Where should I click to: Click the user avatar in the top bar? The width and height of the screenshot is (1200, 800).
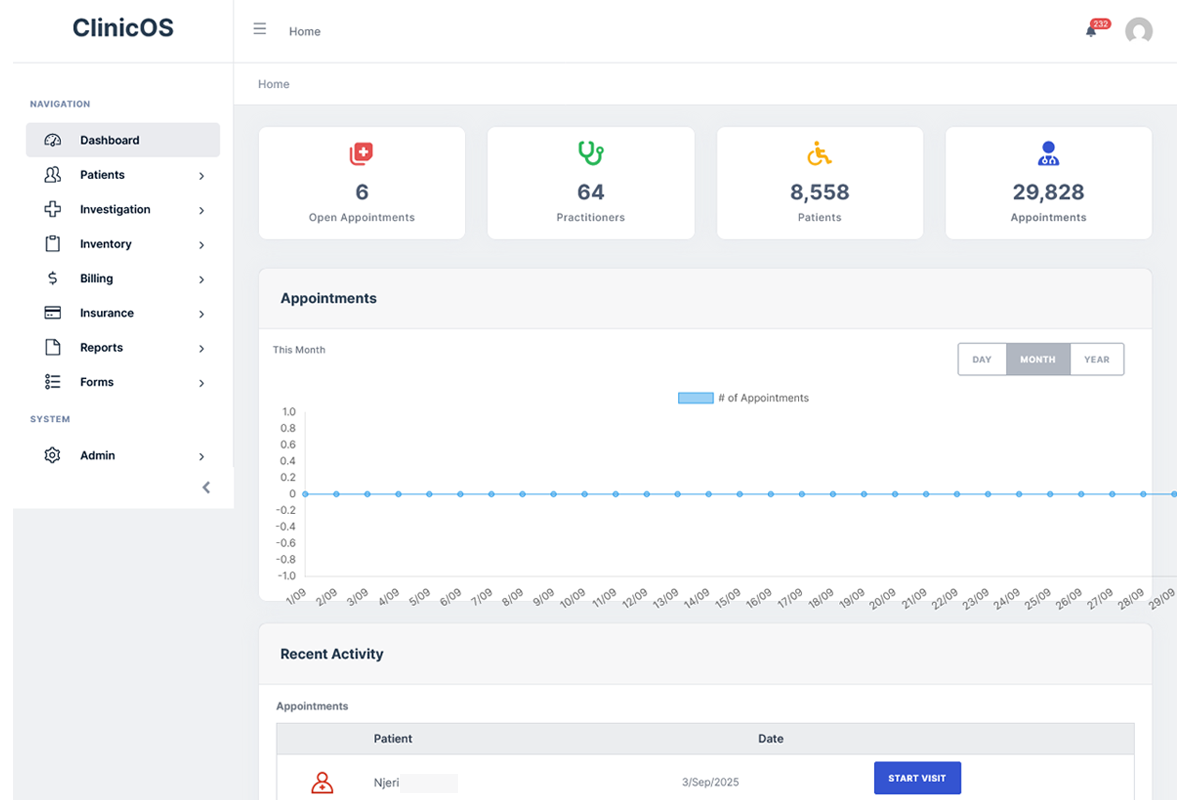[x=1138, y=31]
